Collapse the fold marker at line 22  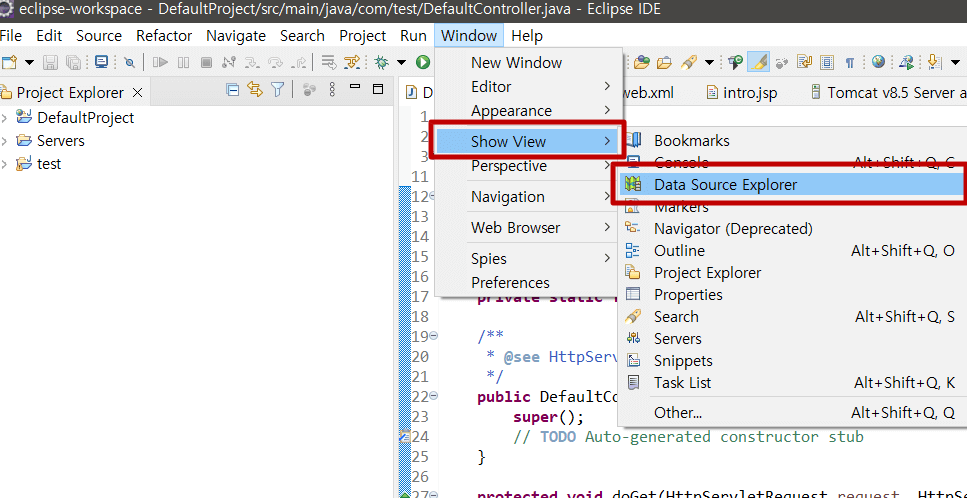point(434,396)
